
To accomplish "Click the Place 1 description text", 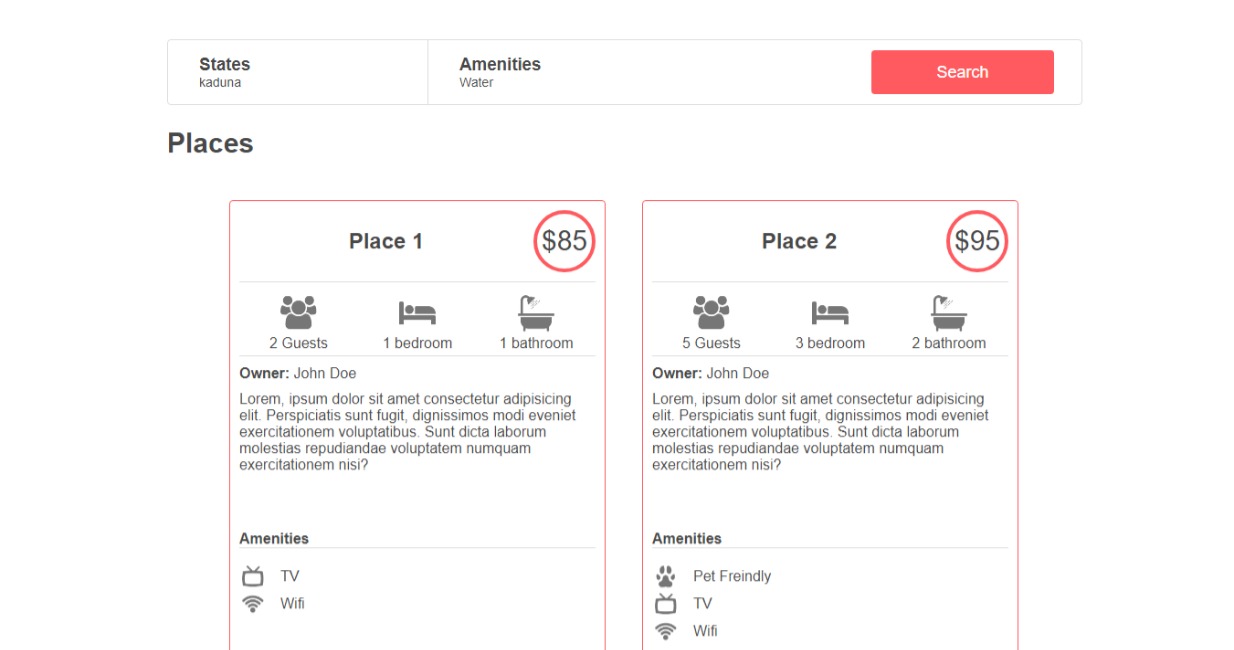I will pos(408,432).
